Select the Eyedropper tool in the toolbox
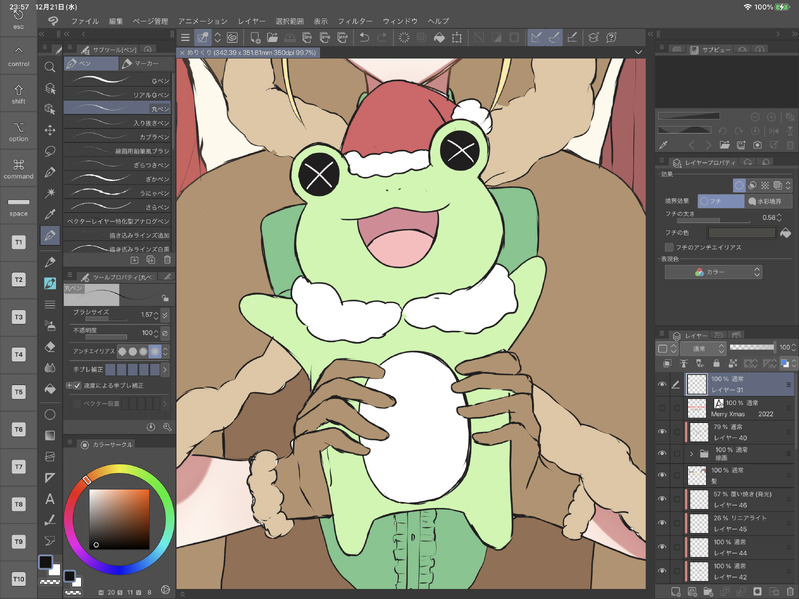Viewport: 799px width, 599px height. click(49, 214)
